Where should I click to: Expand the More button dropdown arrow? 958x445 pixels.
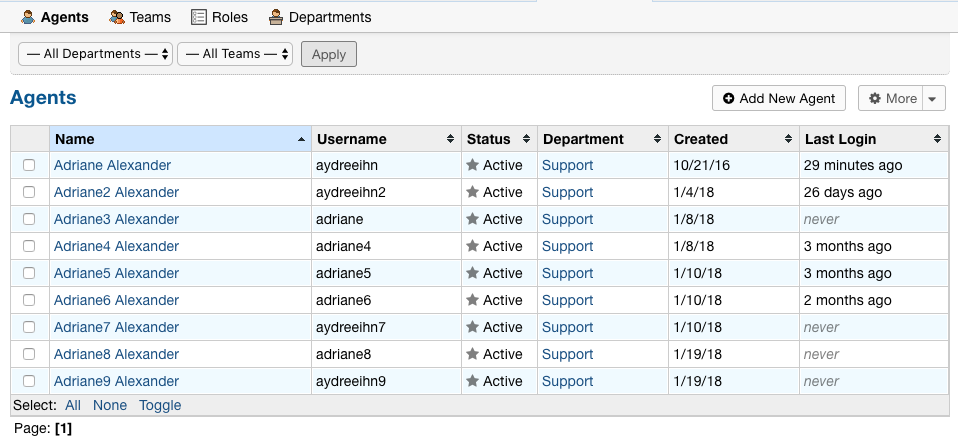point(932,98)
